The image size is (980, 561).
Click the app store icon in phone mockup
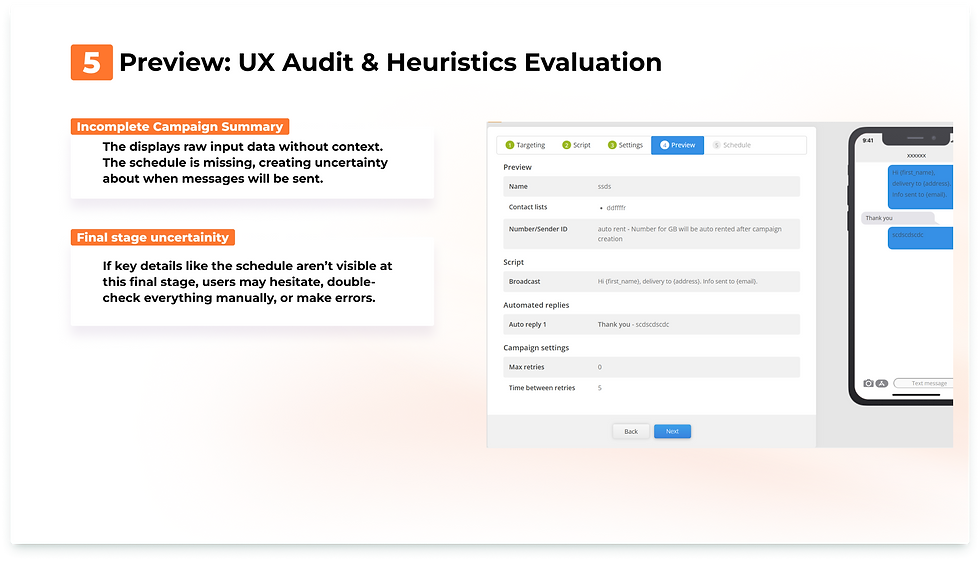881,383
